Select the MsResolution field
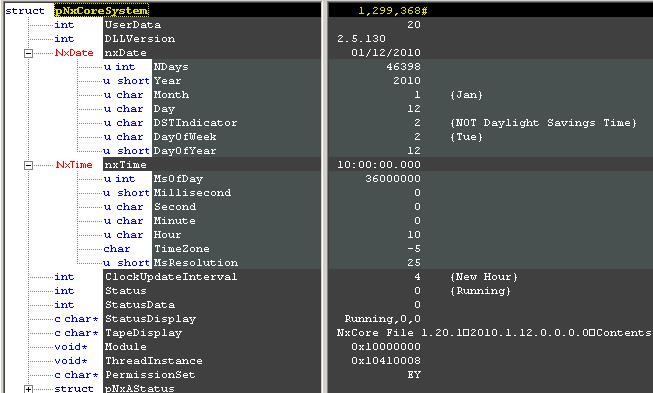Viewport: 653px width, 393px height. tap(196, 263)
